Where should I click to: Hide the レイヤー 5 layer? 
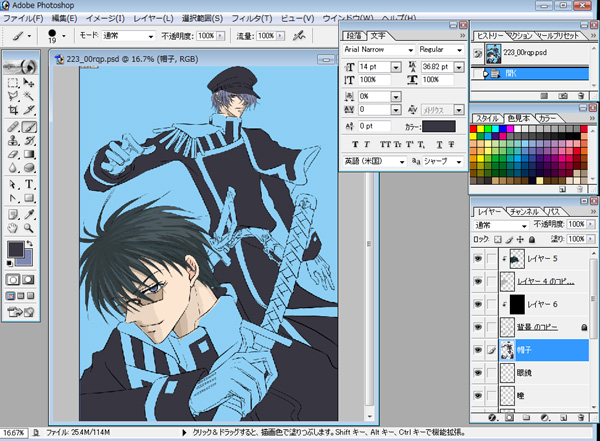[x=478, y=259]
